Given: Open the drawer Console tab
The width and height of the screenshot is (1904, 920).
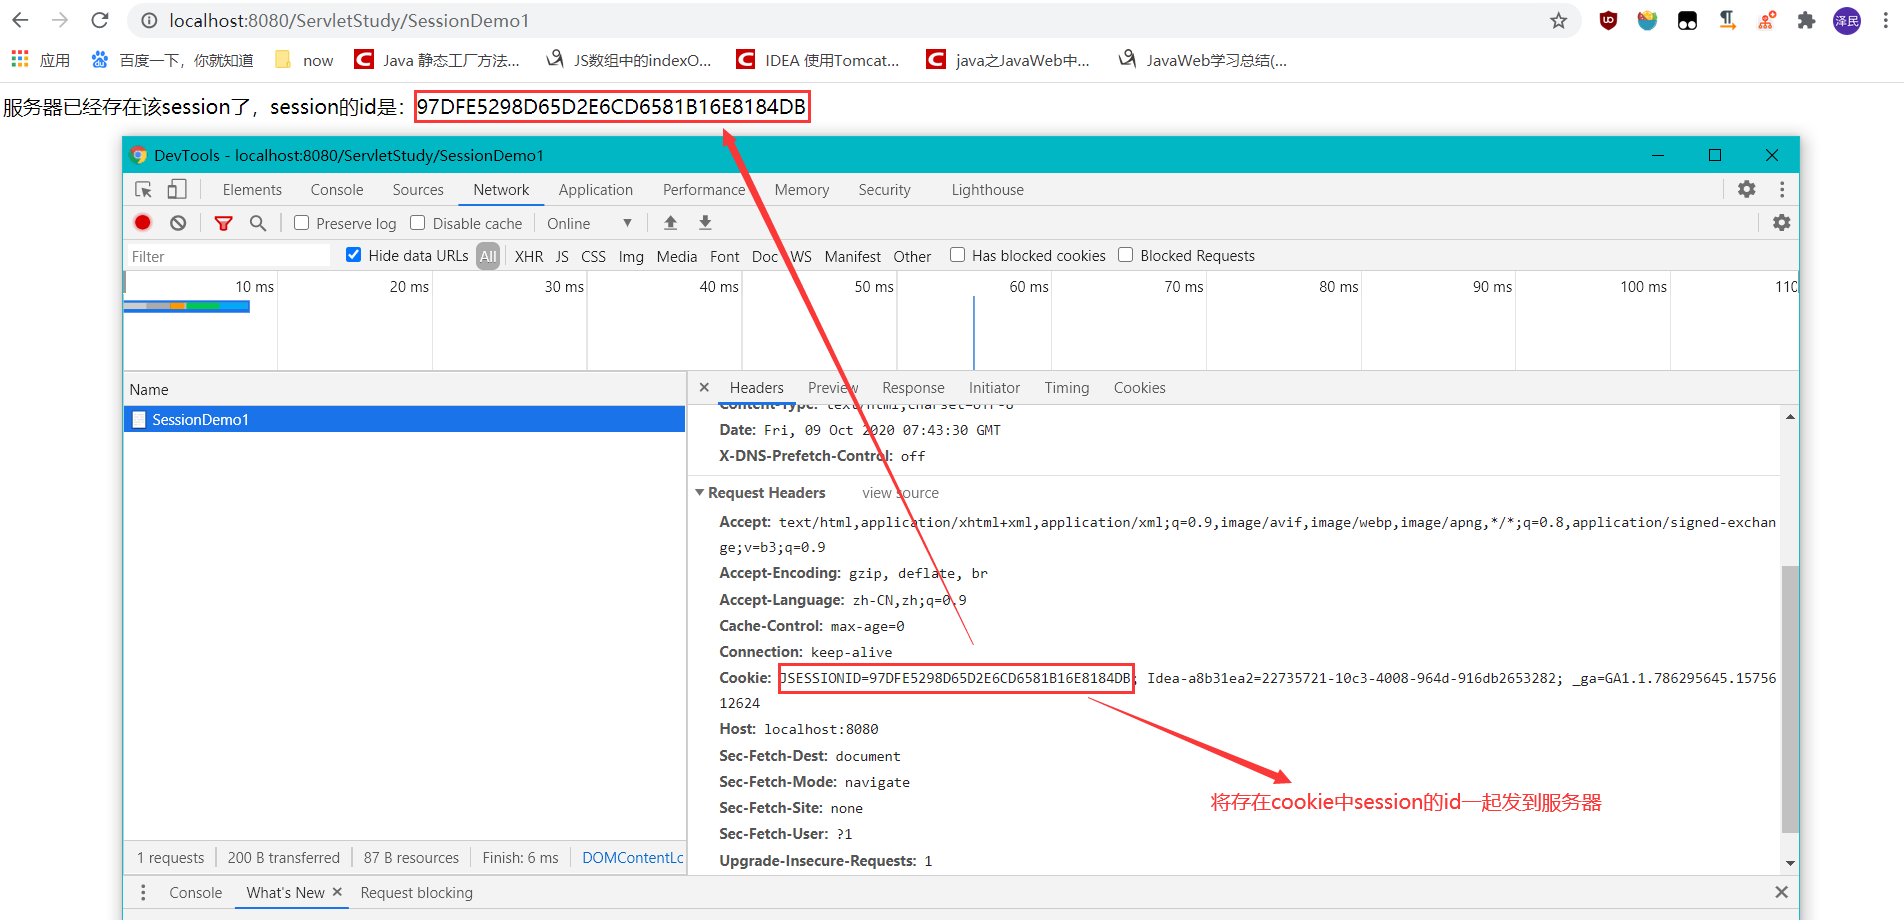Looking at the screenshot, I should 196,893.
